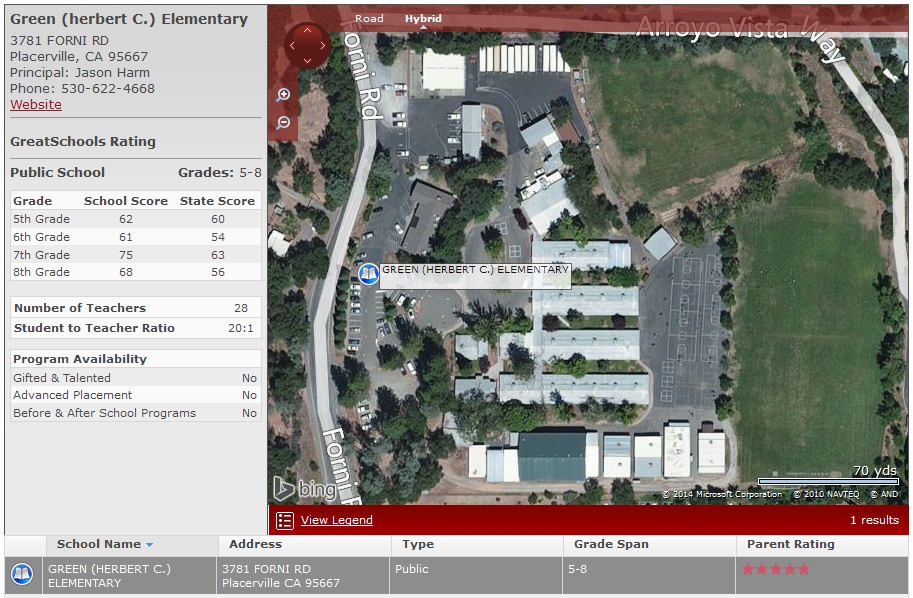
Task: Pan the map north with the compass arrow
Action: (307, 31)
